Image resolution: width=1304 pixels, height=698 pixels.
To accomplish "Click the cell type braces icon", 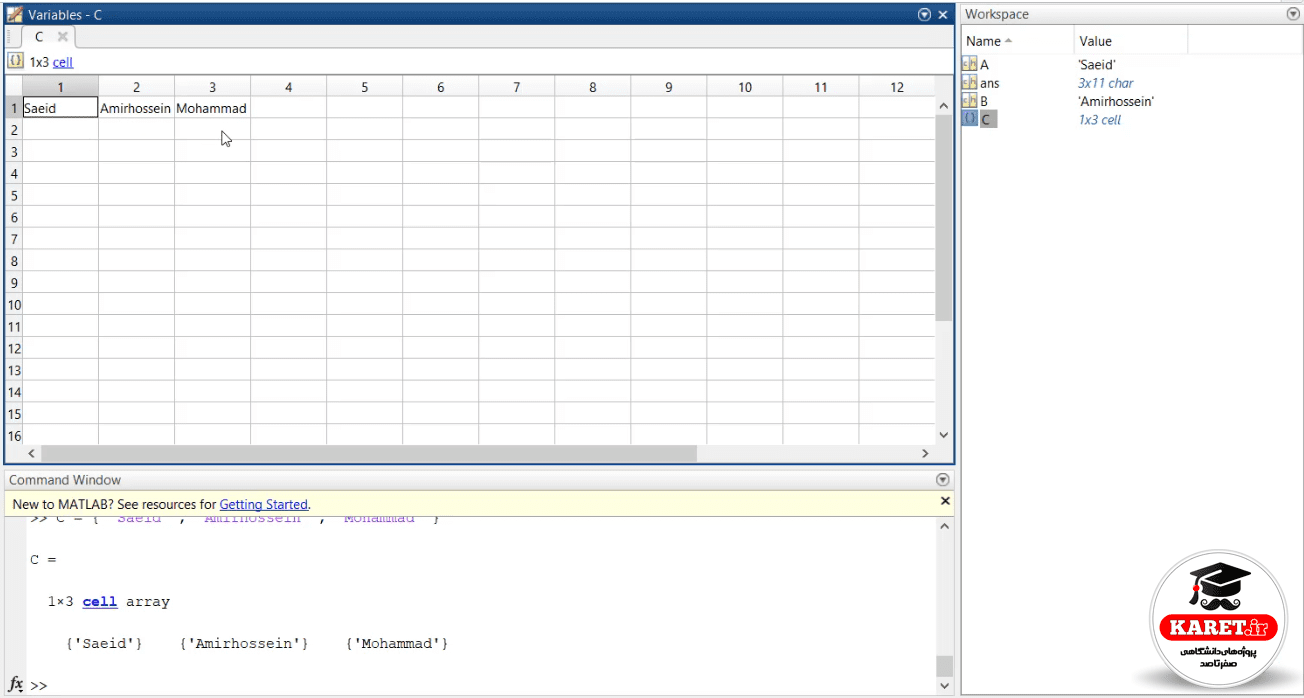I will click(x=15, y=61).
